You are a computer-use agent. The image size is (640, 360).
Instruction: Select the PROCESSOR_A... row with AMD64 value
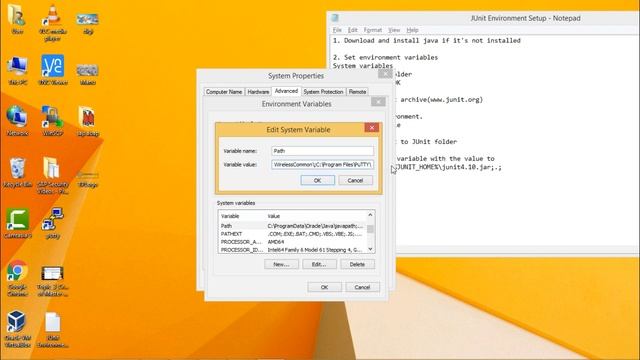(292, 242)
